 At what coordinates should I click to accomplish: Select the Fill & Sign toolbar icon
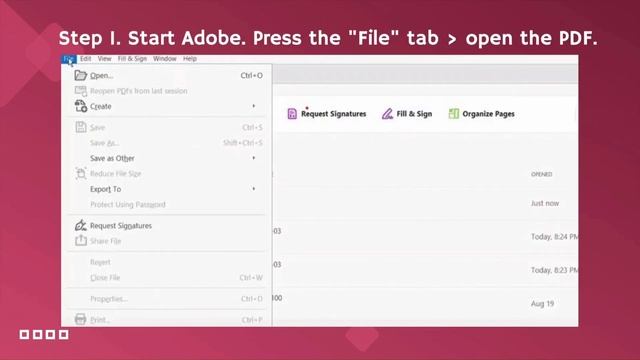(x=387, y=114)
